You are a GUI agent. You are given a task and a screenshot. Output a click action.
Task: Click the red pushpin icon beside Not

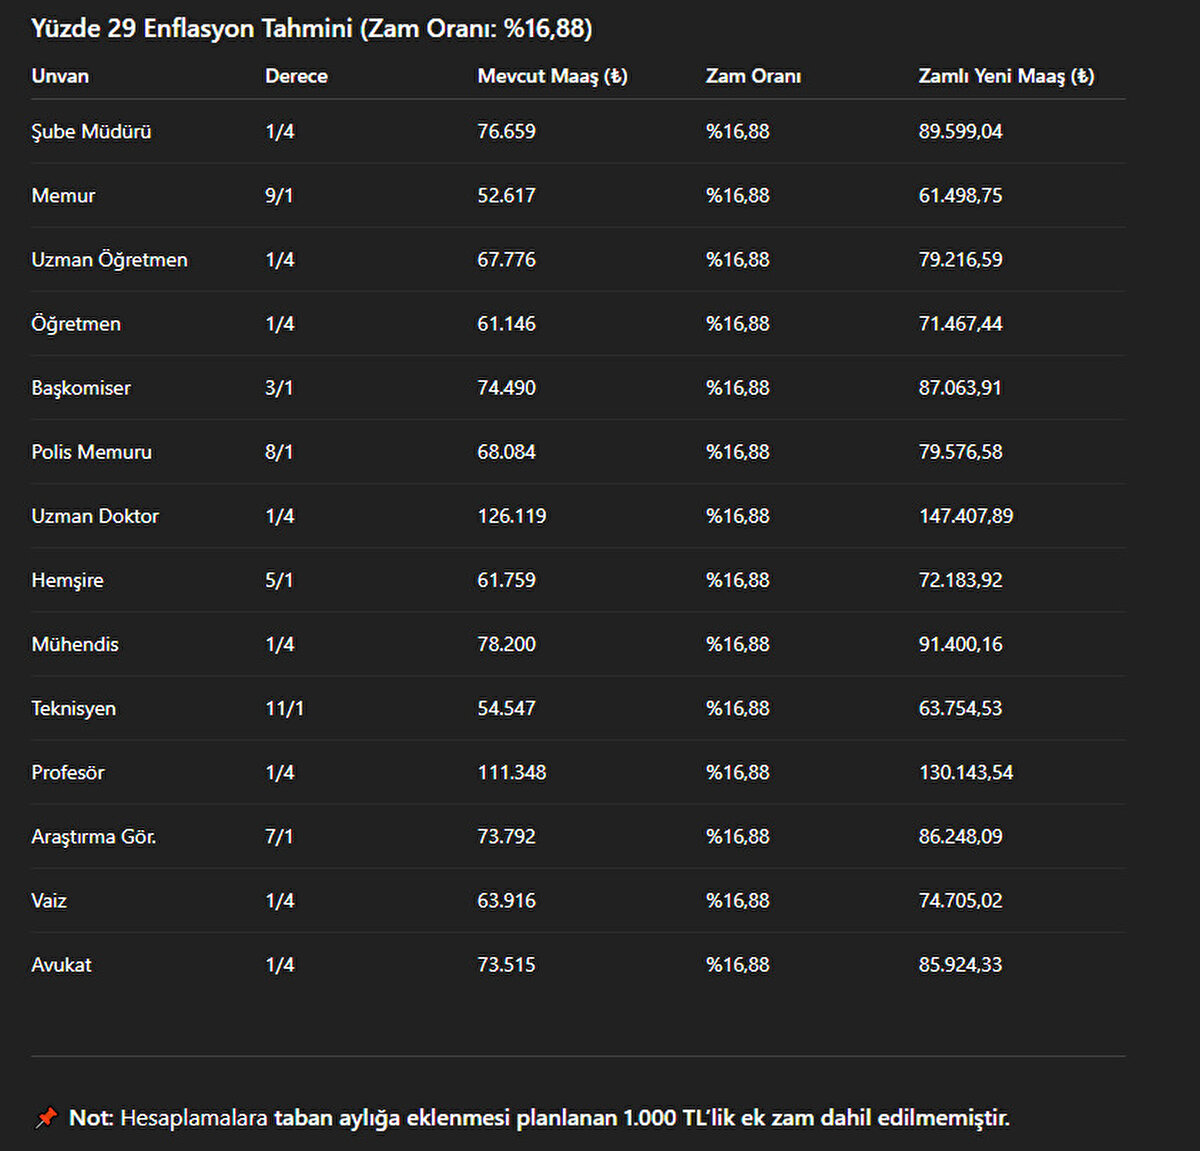click(x=46, y=1118)
